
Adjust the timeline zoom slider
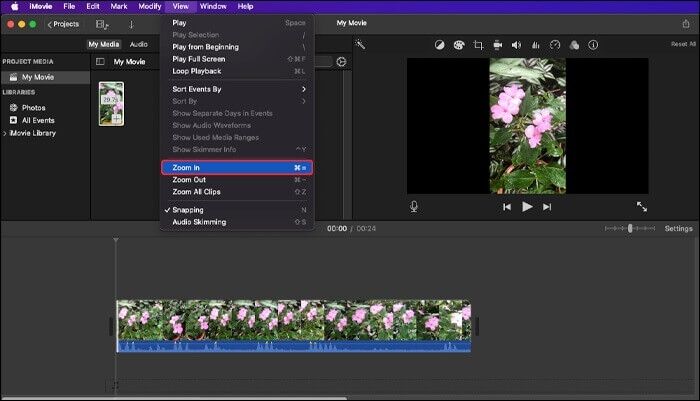tap(630, 228)
